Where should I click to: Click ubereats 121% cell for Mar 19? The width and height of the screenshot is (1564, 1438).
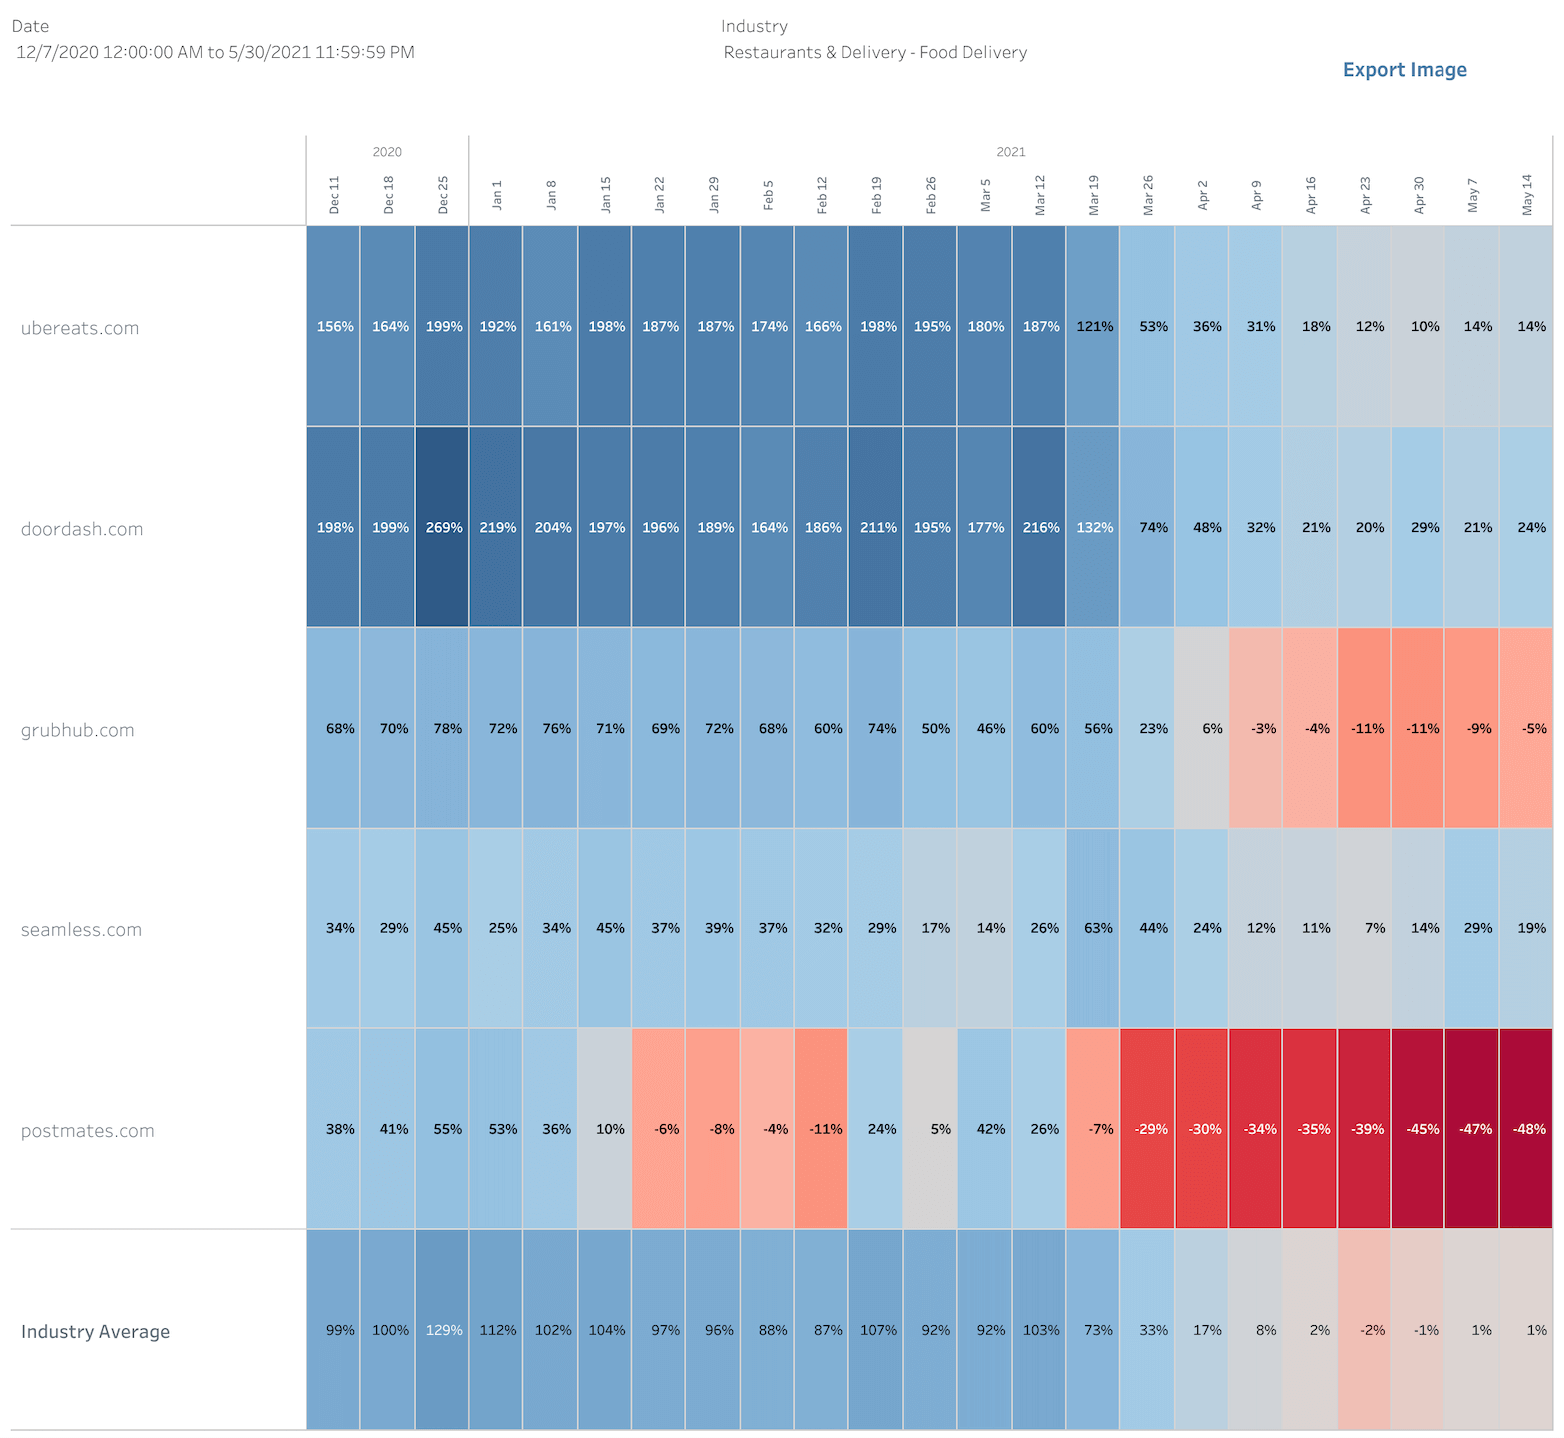coord(1094,326)
